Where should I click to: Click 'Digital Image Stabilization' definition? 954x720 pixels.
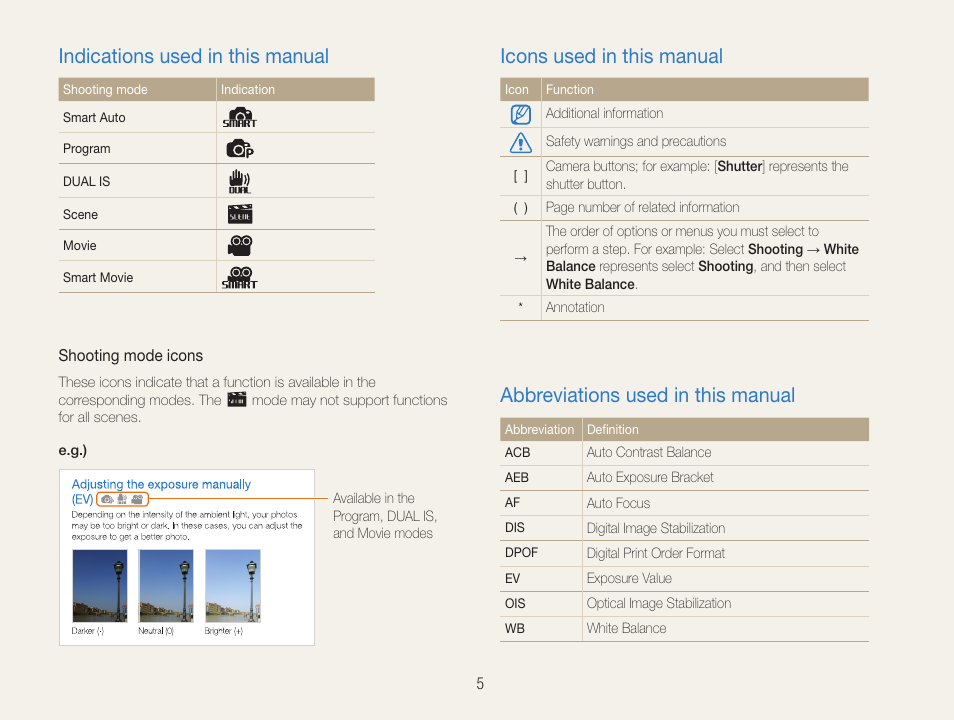[x=656, y=528]
